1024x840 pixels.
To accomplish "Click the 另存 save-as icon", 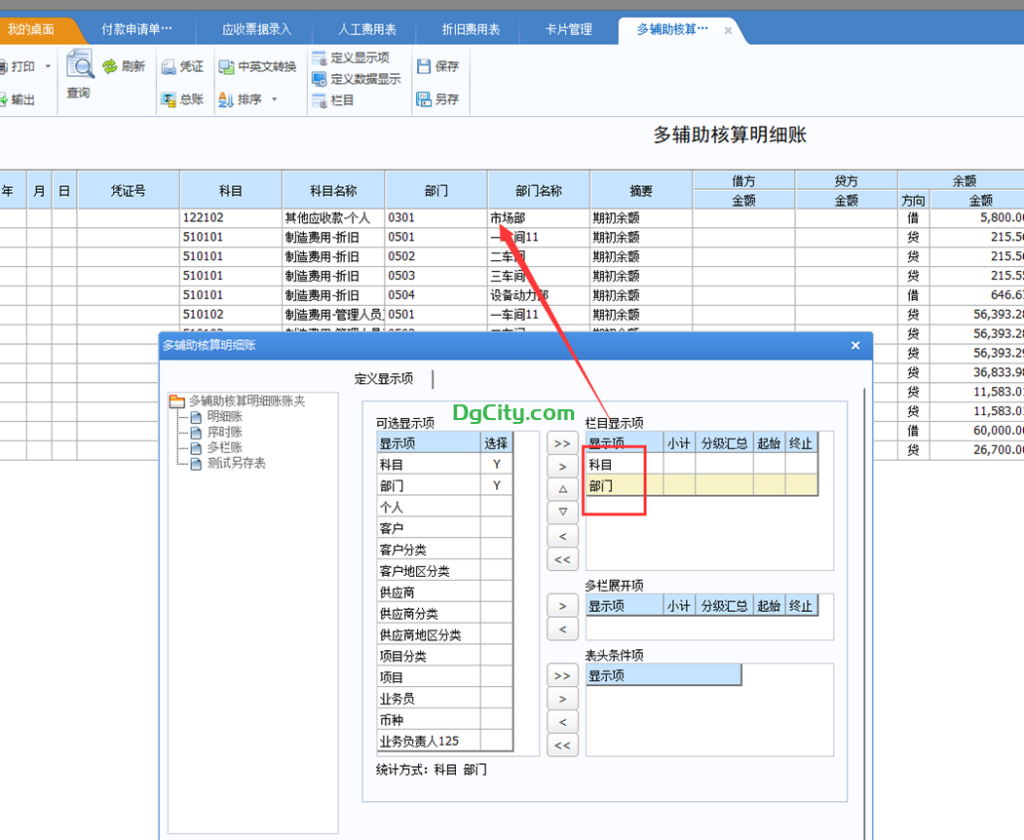I will pyautogui.click(x=423, y=99).
